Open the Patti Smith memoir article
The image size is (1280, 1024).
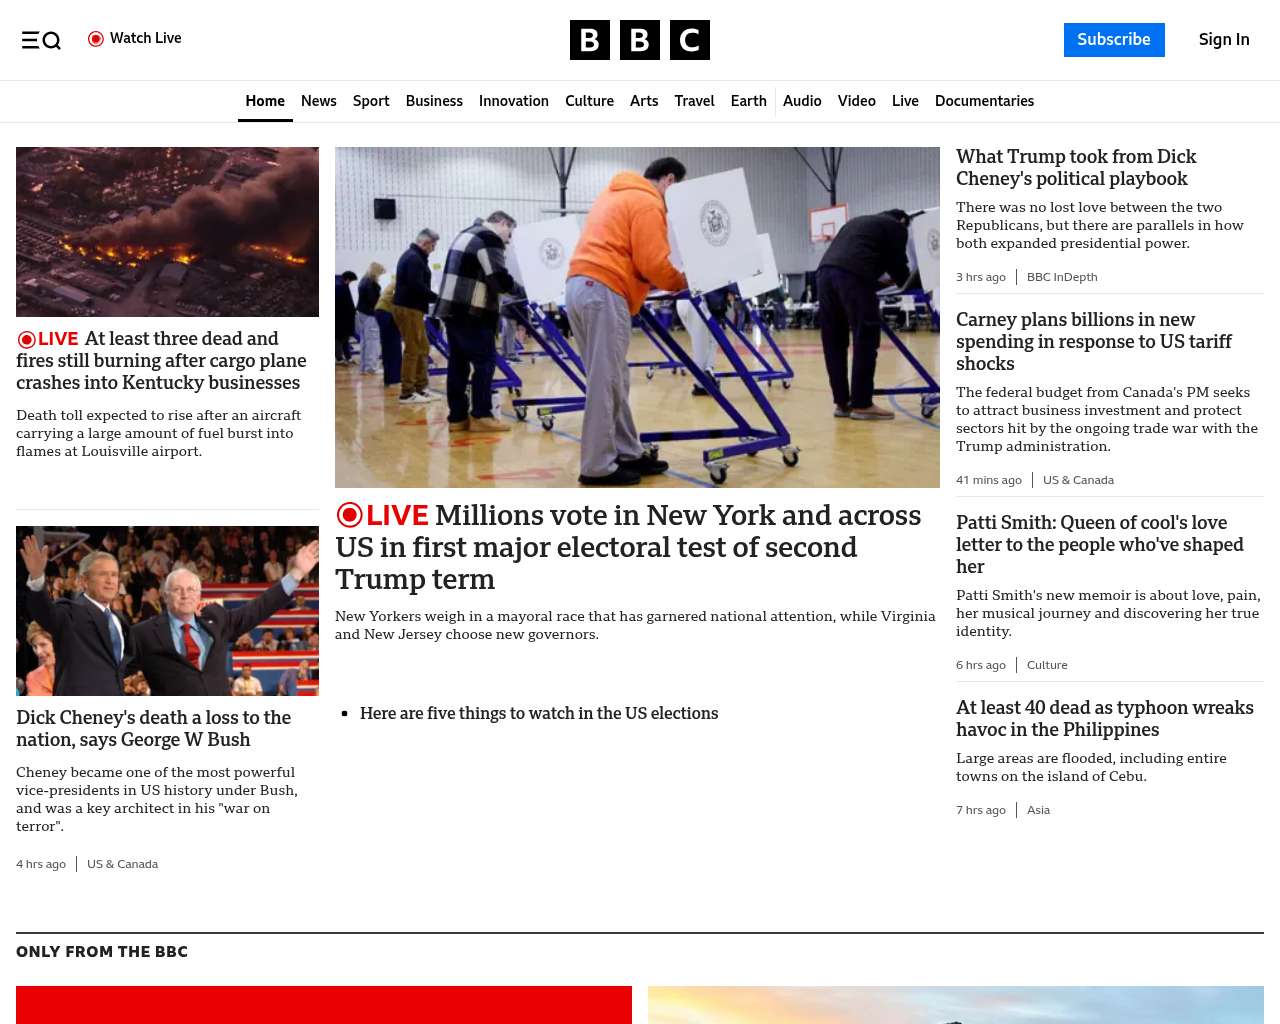click(x=1099, y=544)
